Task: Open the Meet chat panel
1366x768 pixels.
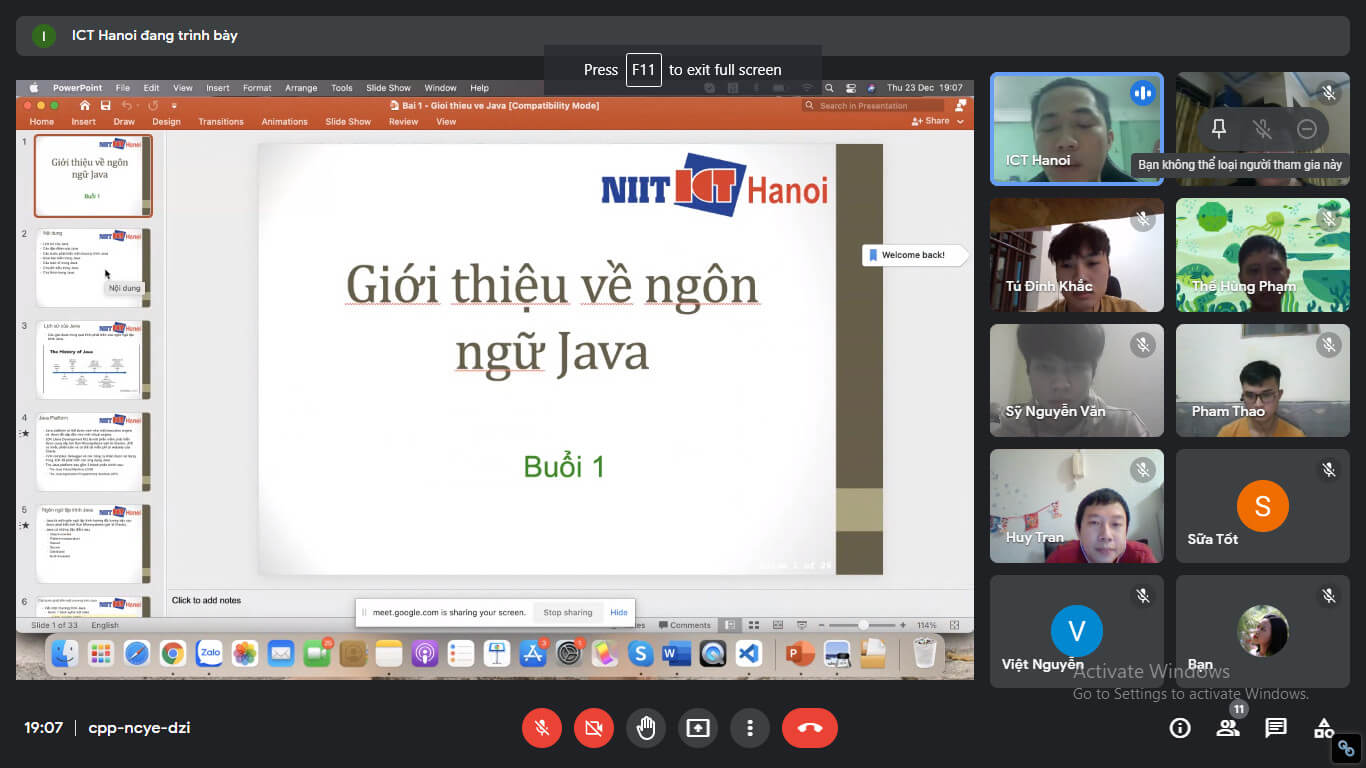Action: (1275, 728)
